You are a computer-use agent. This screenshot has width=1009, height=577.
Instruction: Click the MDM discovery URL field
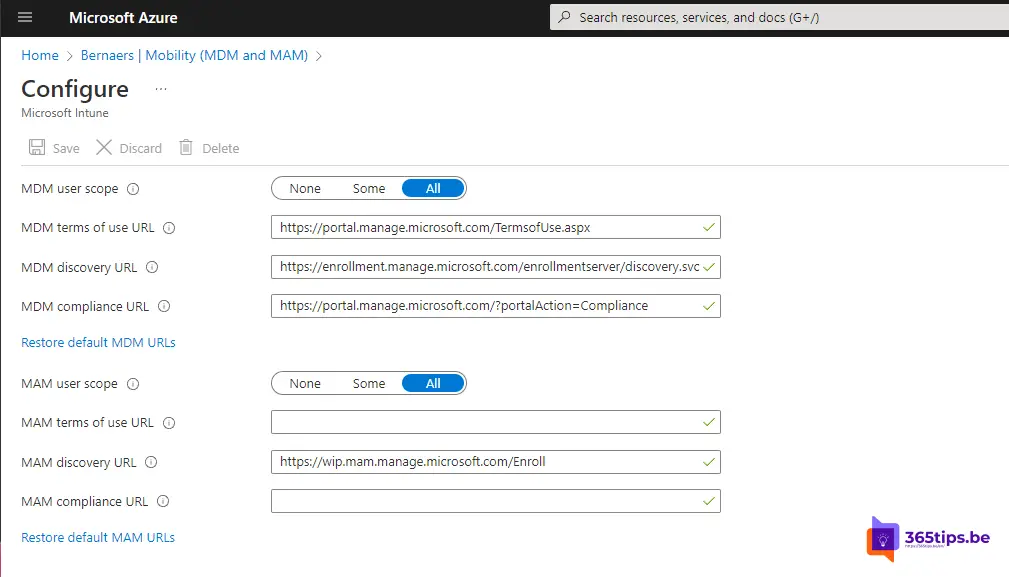tap(495, 267)
